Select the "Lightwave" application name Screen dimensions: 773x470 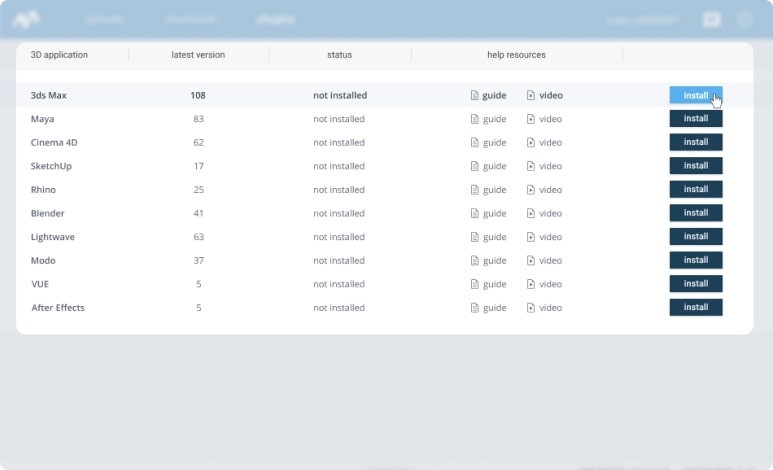(x=53, y=237)
